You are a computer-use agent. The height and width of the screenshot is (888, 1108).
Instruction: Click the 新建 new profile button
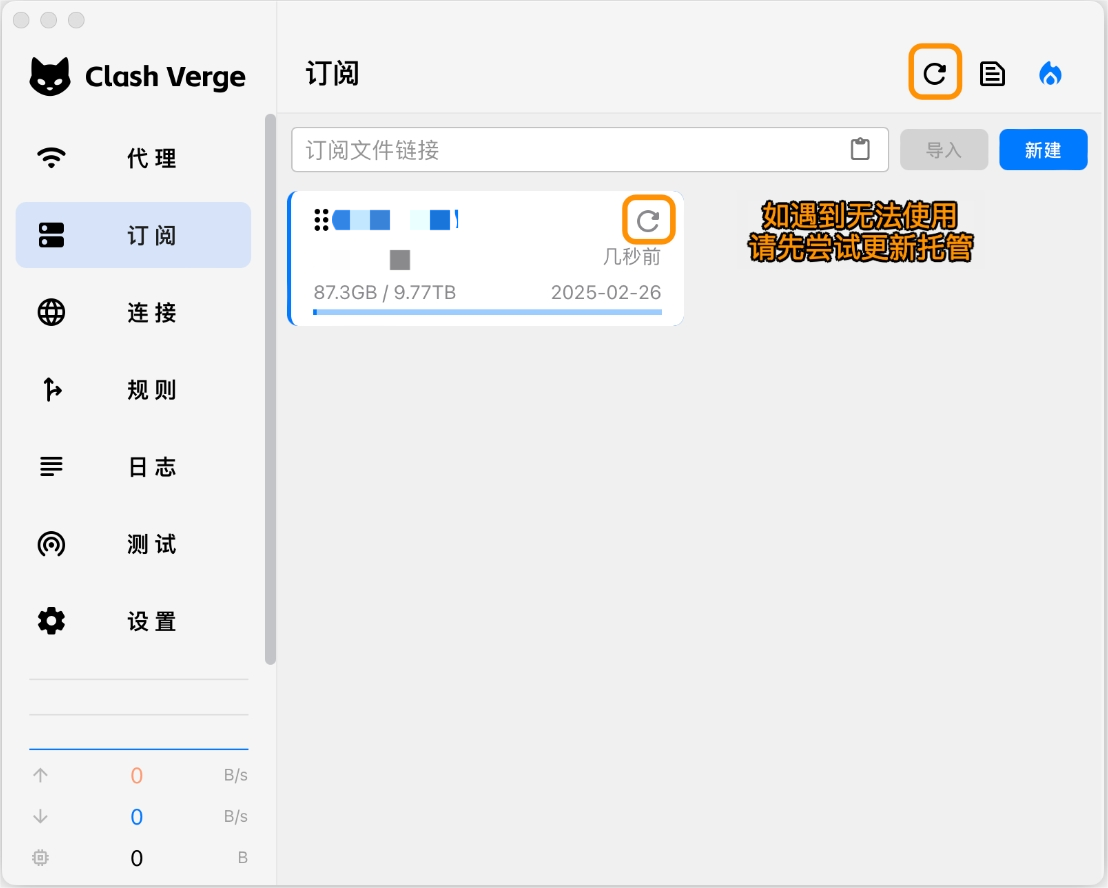point(1043,149)
